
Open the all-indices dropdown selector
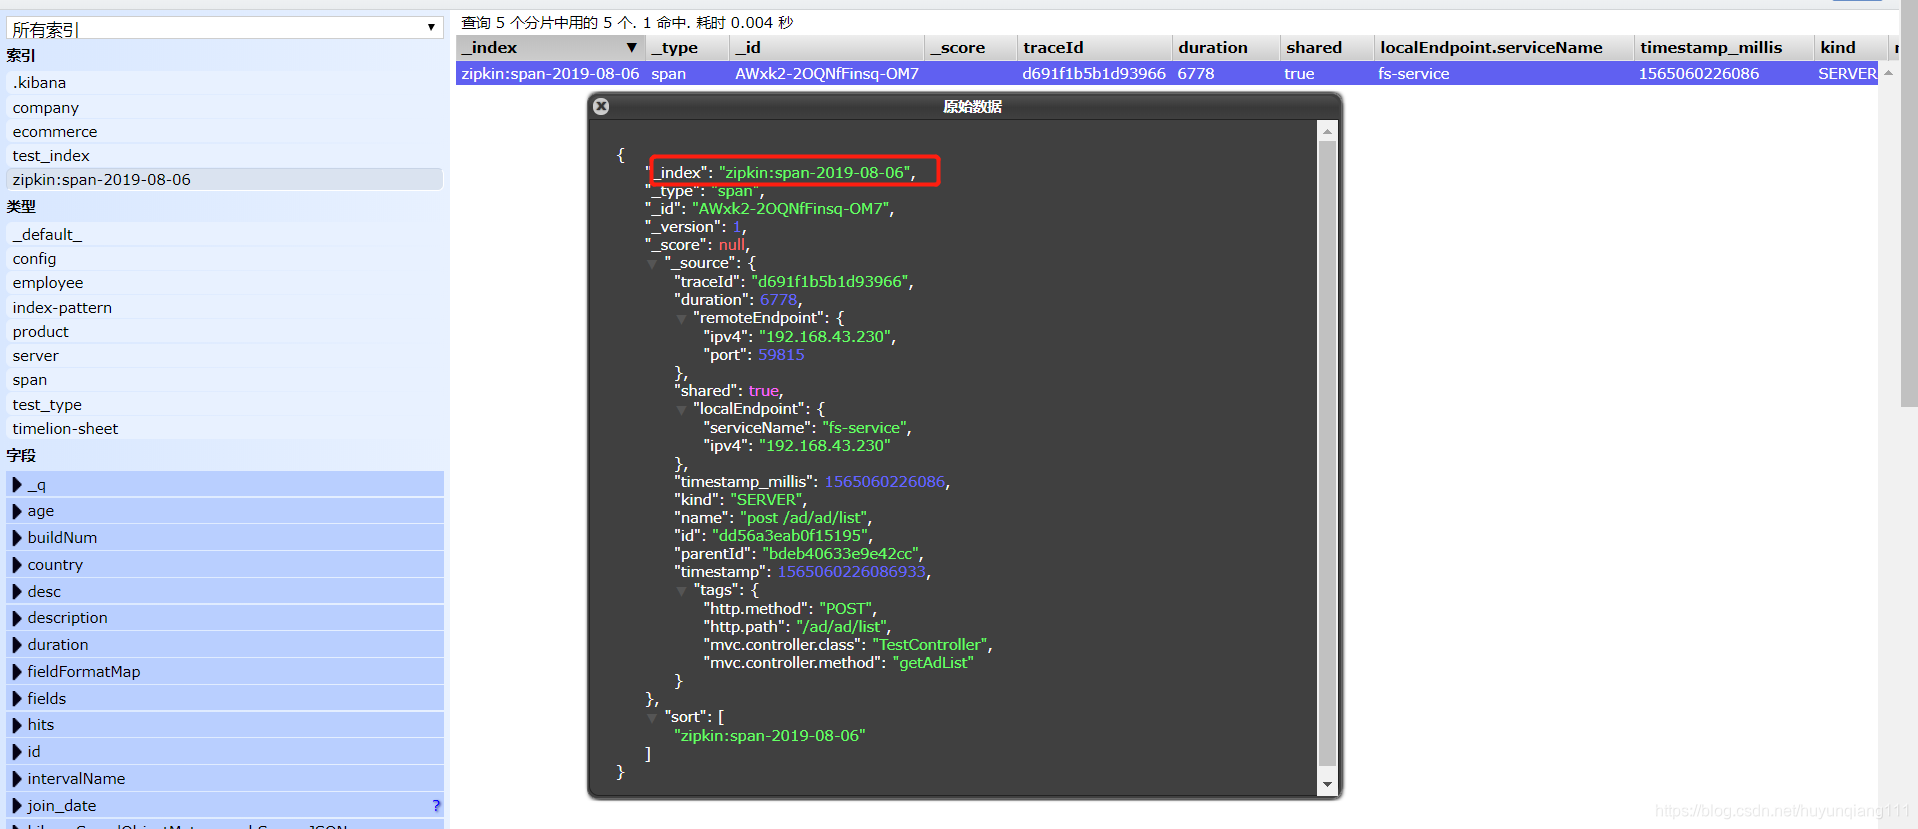[x=225, y=28]
